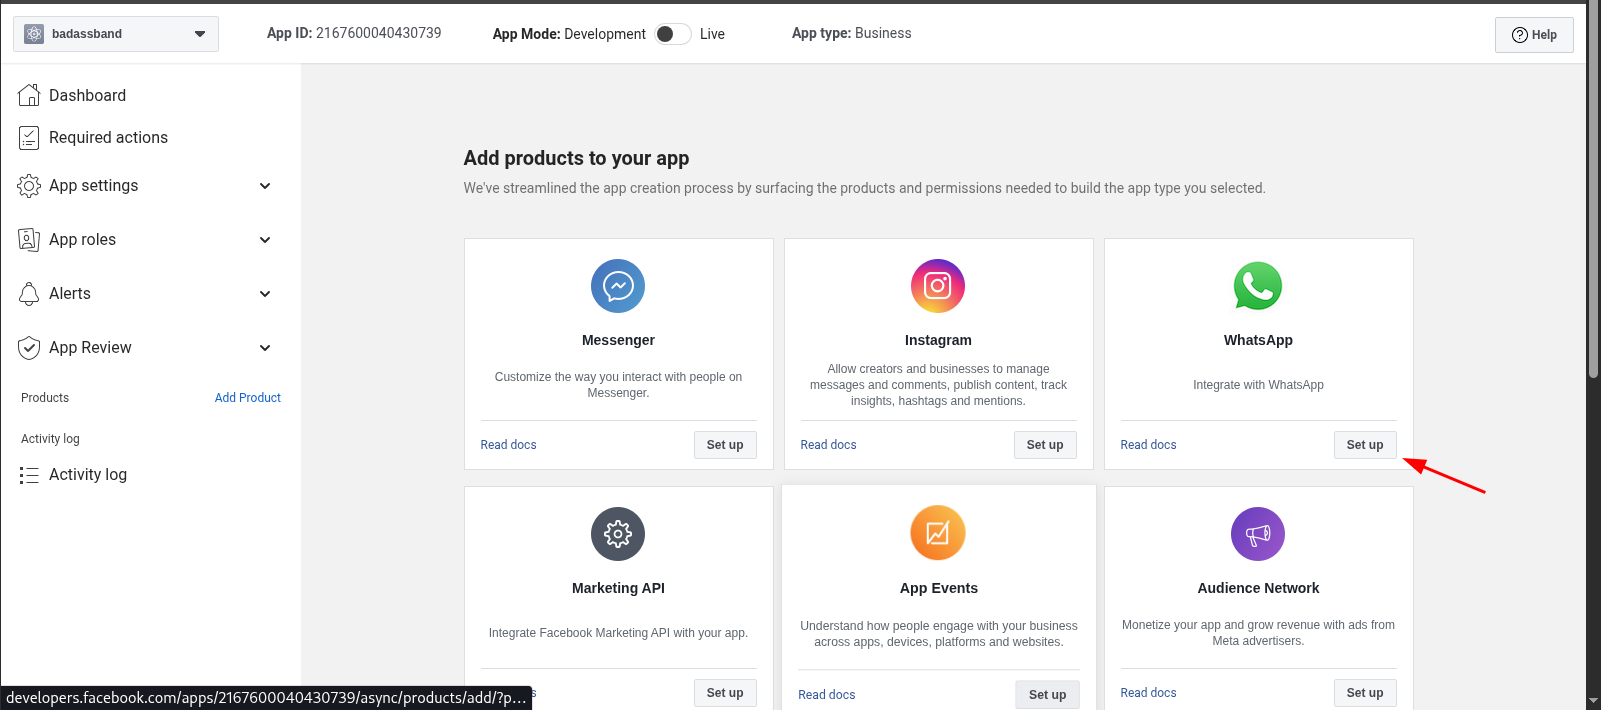Image resolution: width=1601 pixels, height=710 pixels.
Task: Click Set up for WhatsApp
Action: [1364, 445]
